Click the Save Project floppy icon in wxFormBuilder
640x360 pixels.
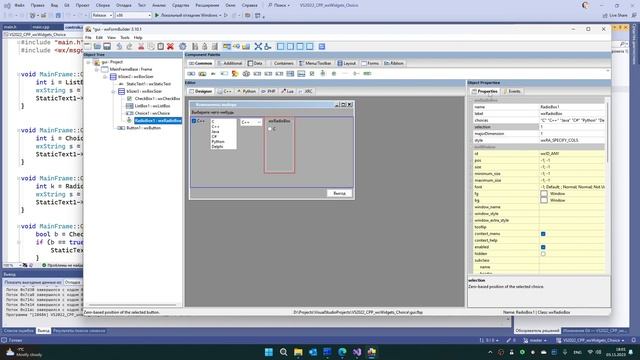tap(107, 47)
